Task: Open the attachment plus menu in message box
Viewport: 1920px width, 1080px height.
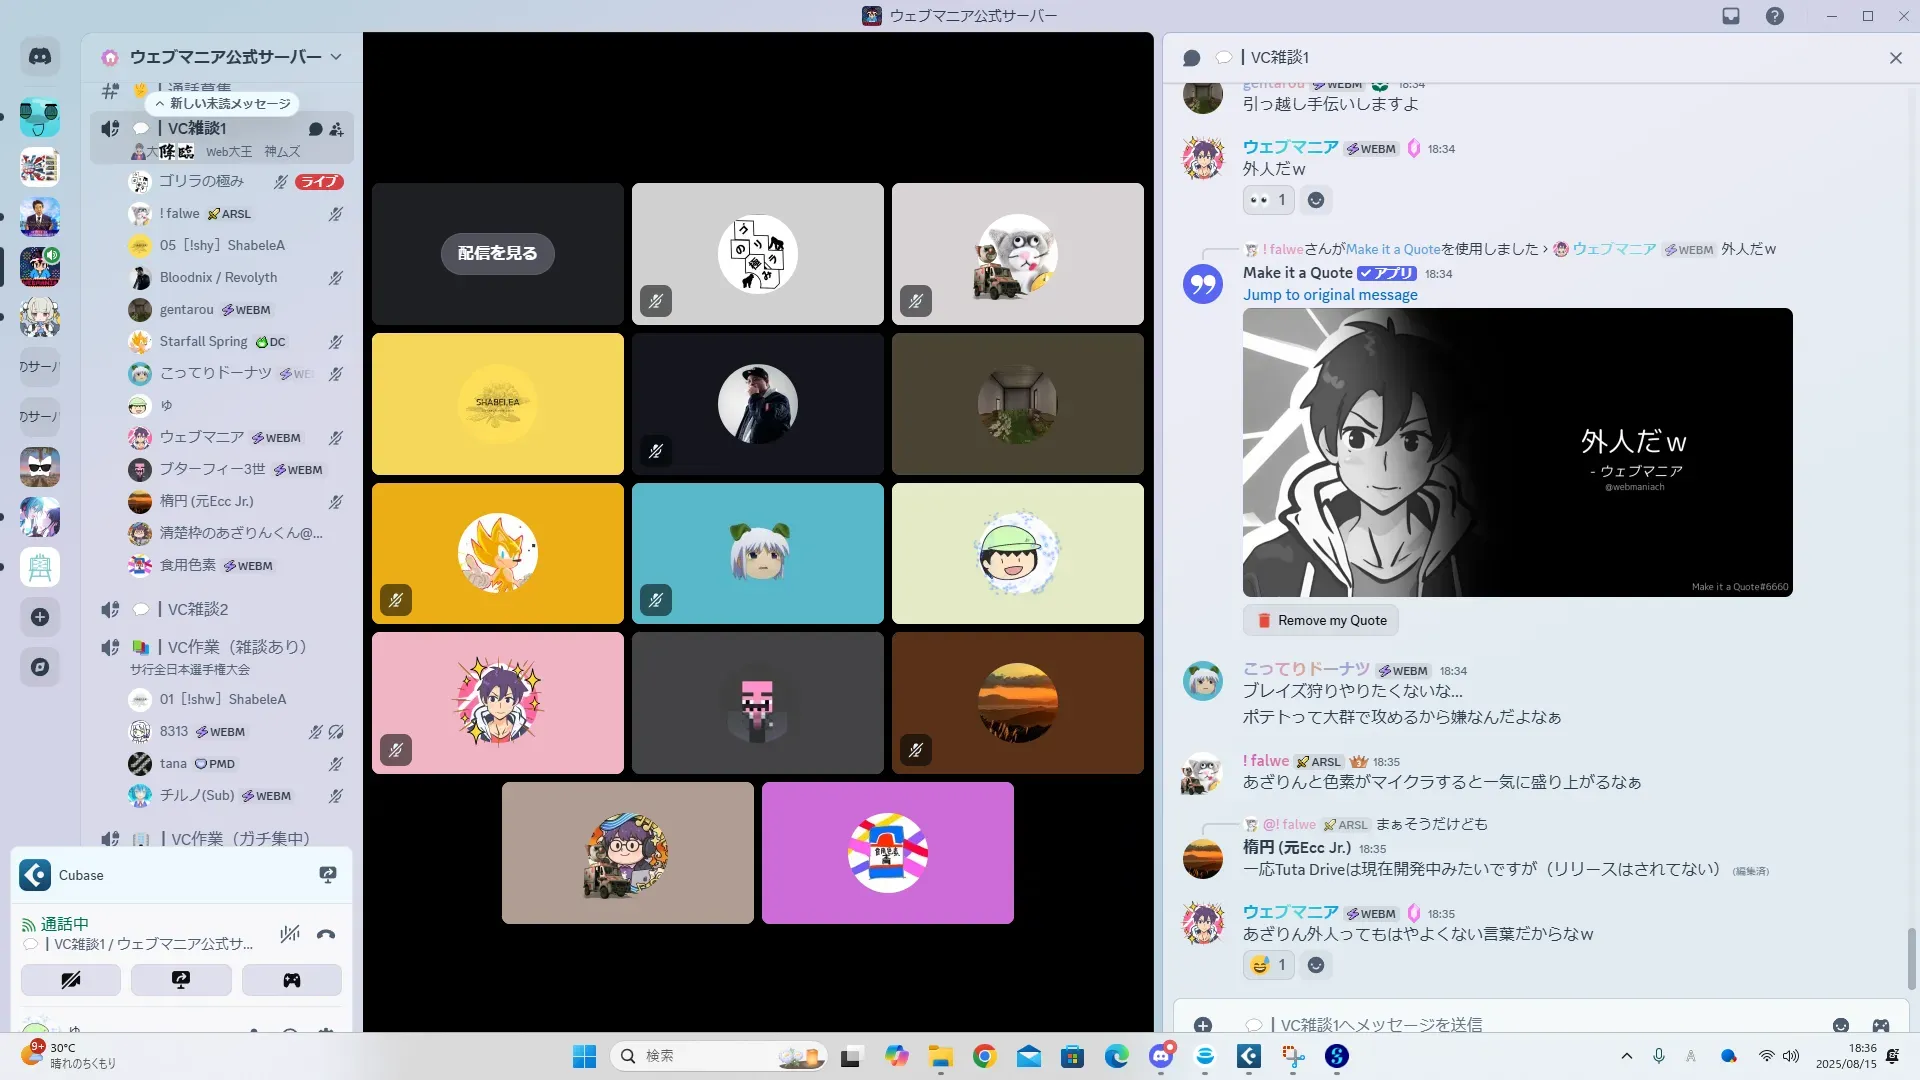Action: [1203, 1025]
